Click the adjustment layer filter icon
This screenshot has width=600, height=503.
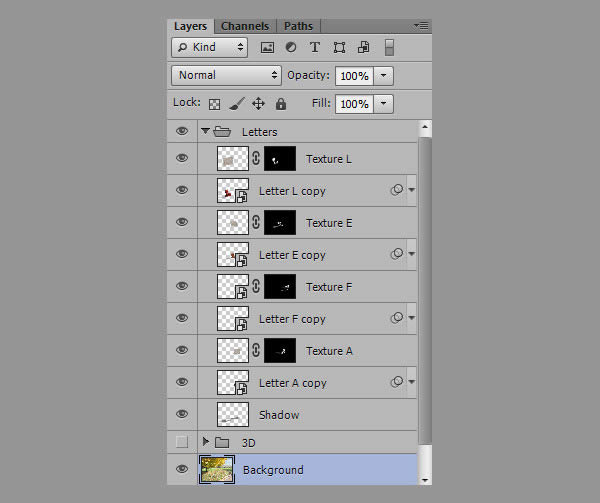[291, 47]
